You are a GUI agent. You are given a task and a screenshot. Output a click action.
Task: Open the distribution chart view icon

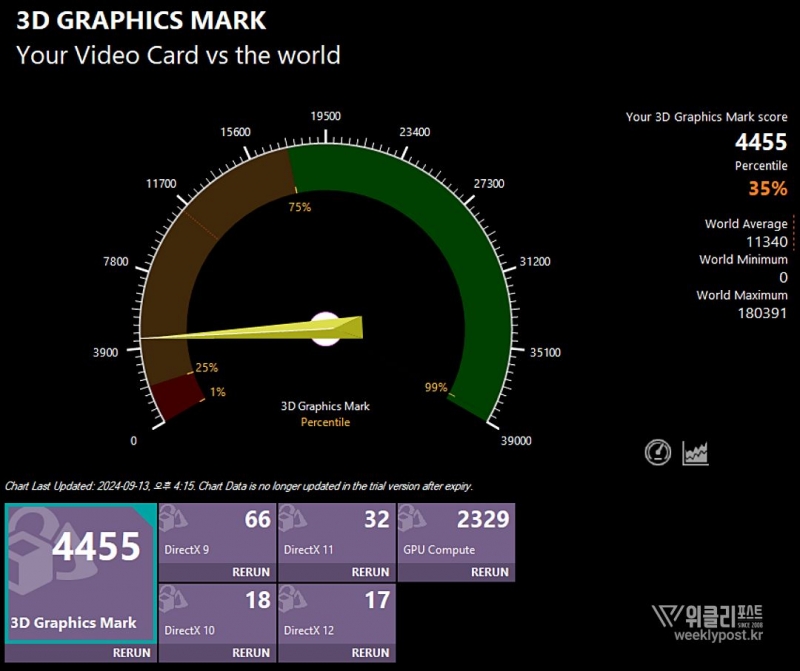pyautogui.click(x=695, y=453)
